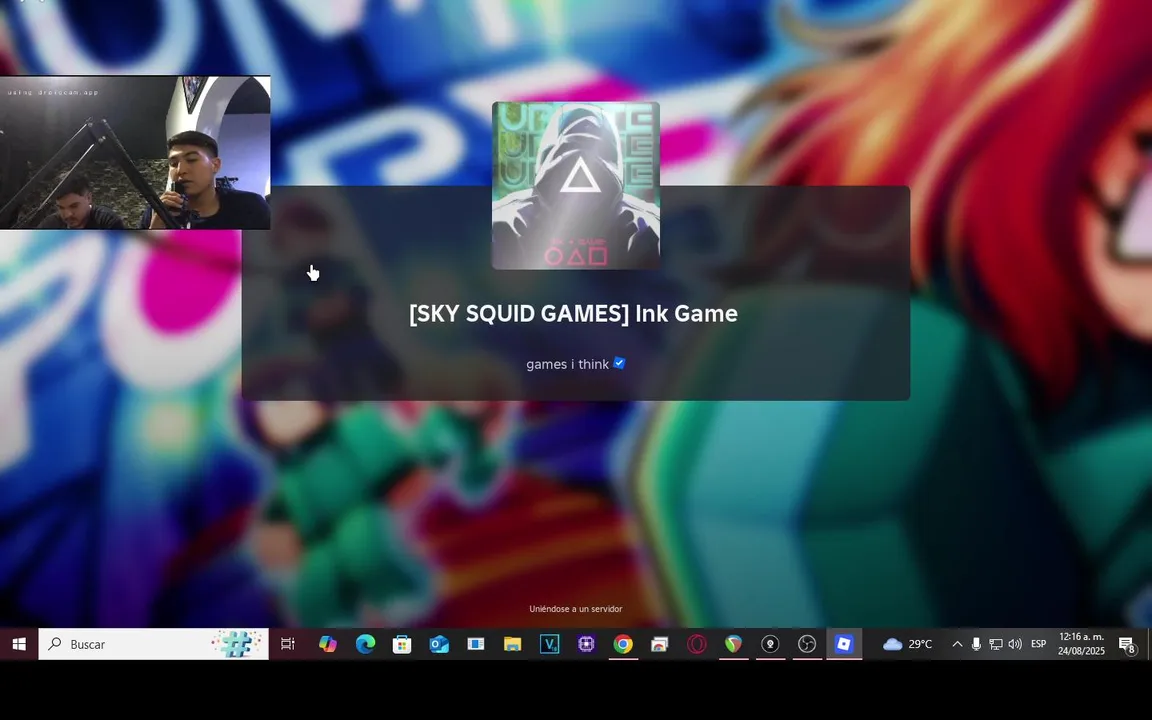Viewport: 1152px width, 720px height.
Task: Click the Buscar search box
Action: tap(154, 644)
